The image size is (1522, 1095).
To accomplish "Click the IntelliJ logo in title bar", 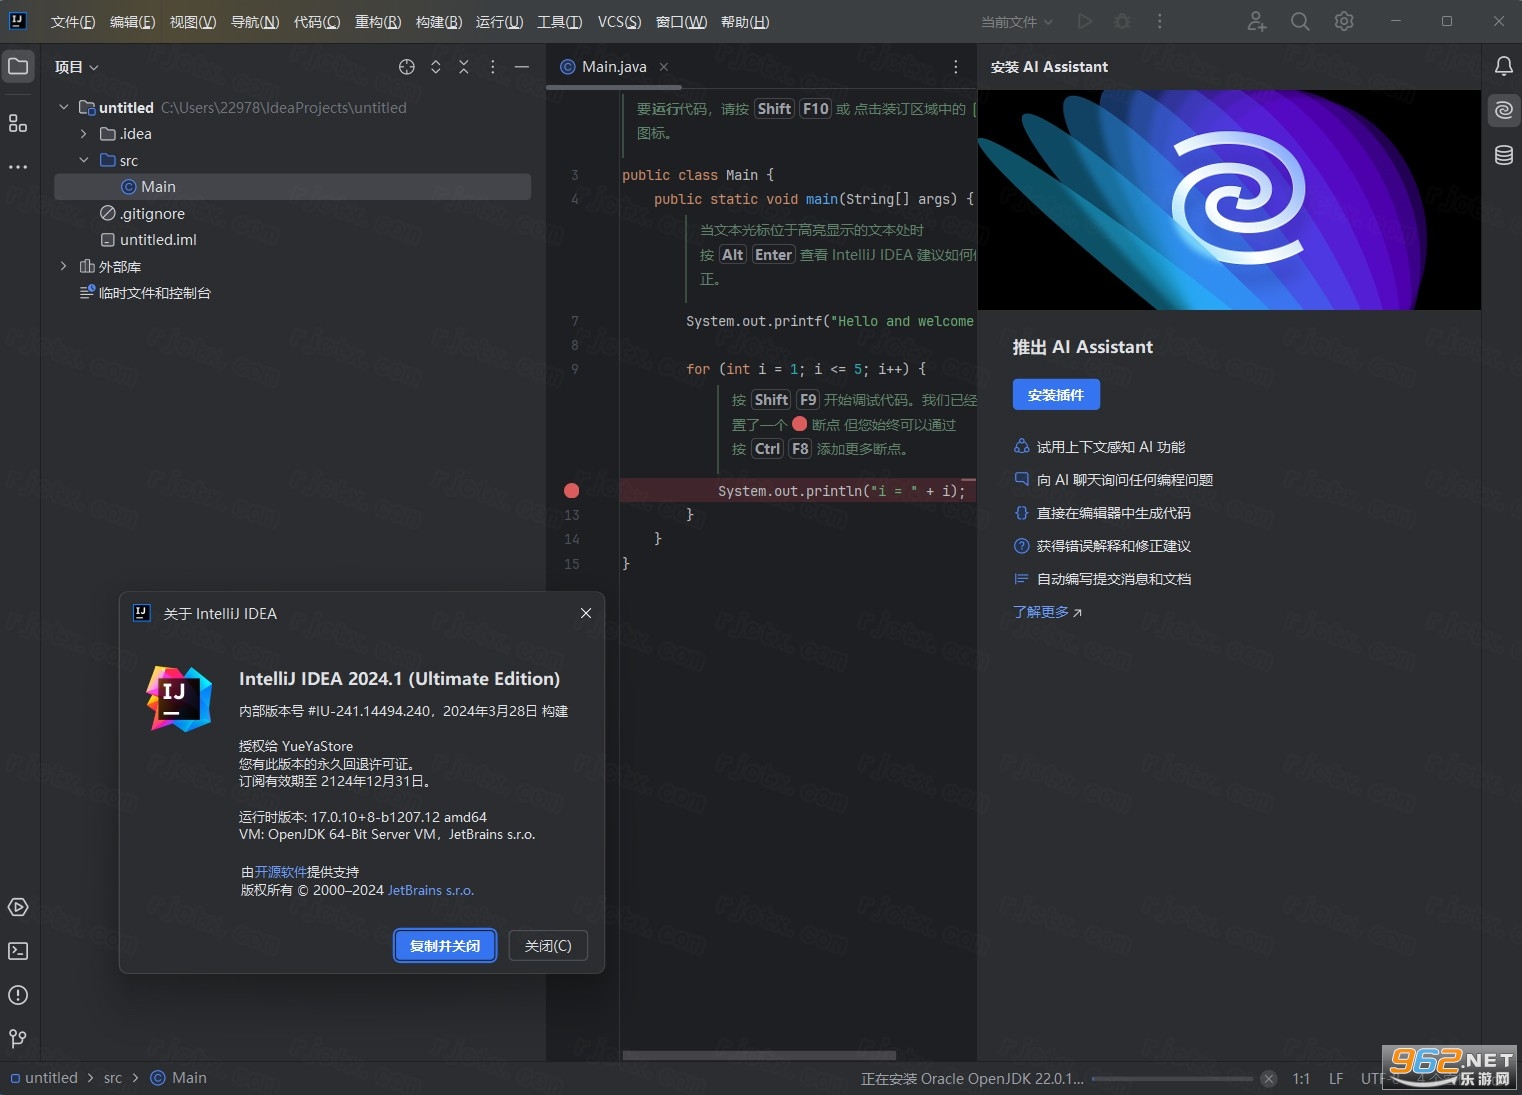I will [x=18, y=21].
